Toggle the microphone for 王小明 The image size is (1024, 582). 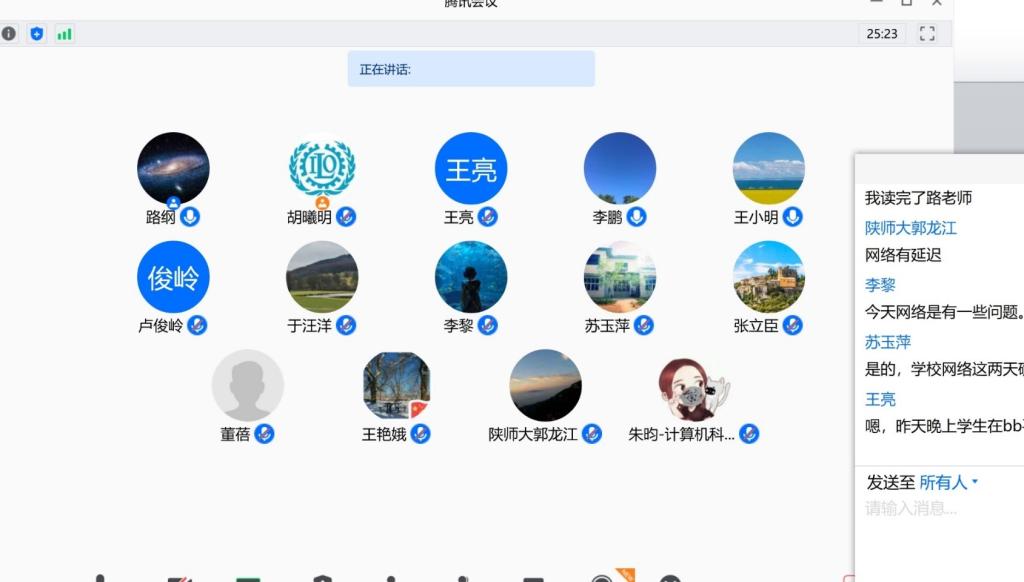click(793, 217)
